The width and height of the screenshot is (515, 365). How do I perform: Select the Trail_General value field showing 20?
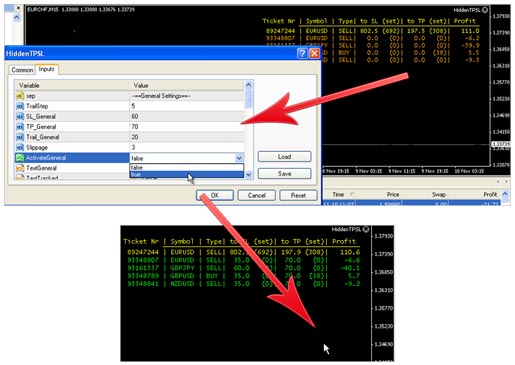point(186,137)
